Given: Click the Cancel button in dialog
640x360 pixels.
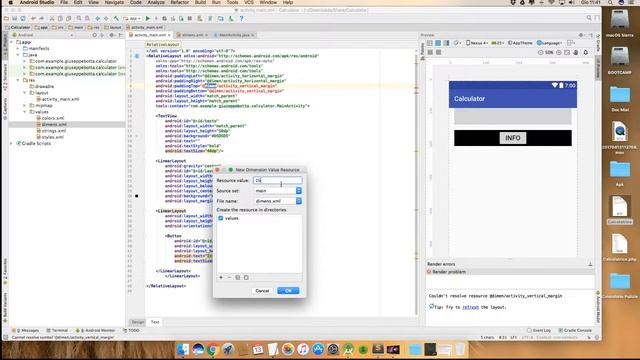Looking at the screenshot, I should pyautogui.click(x=262, y=291).
